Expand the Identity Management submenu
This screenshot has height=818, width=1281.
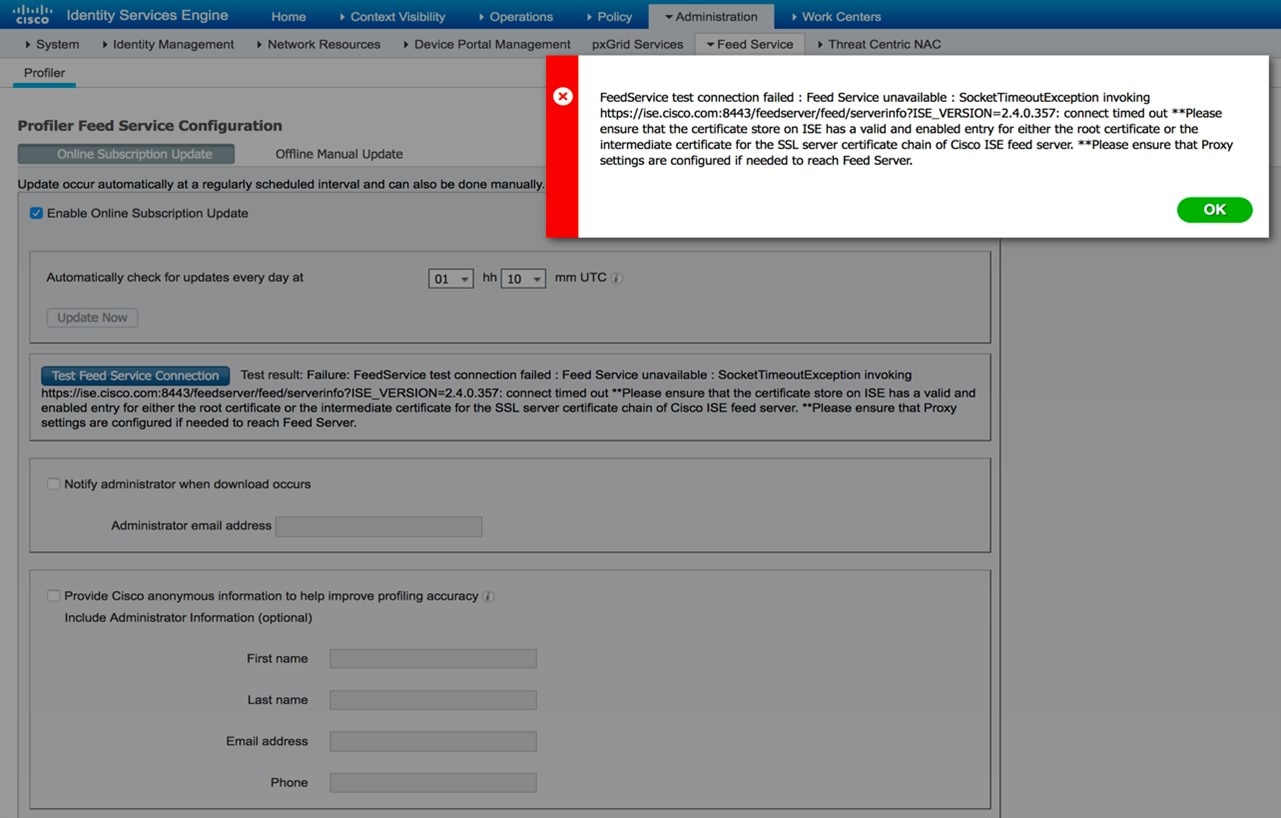coord(166,44)
